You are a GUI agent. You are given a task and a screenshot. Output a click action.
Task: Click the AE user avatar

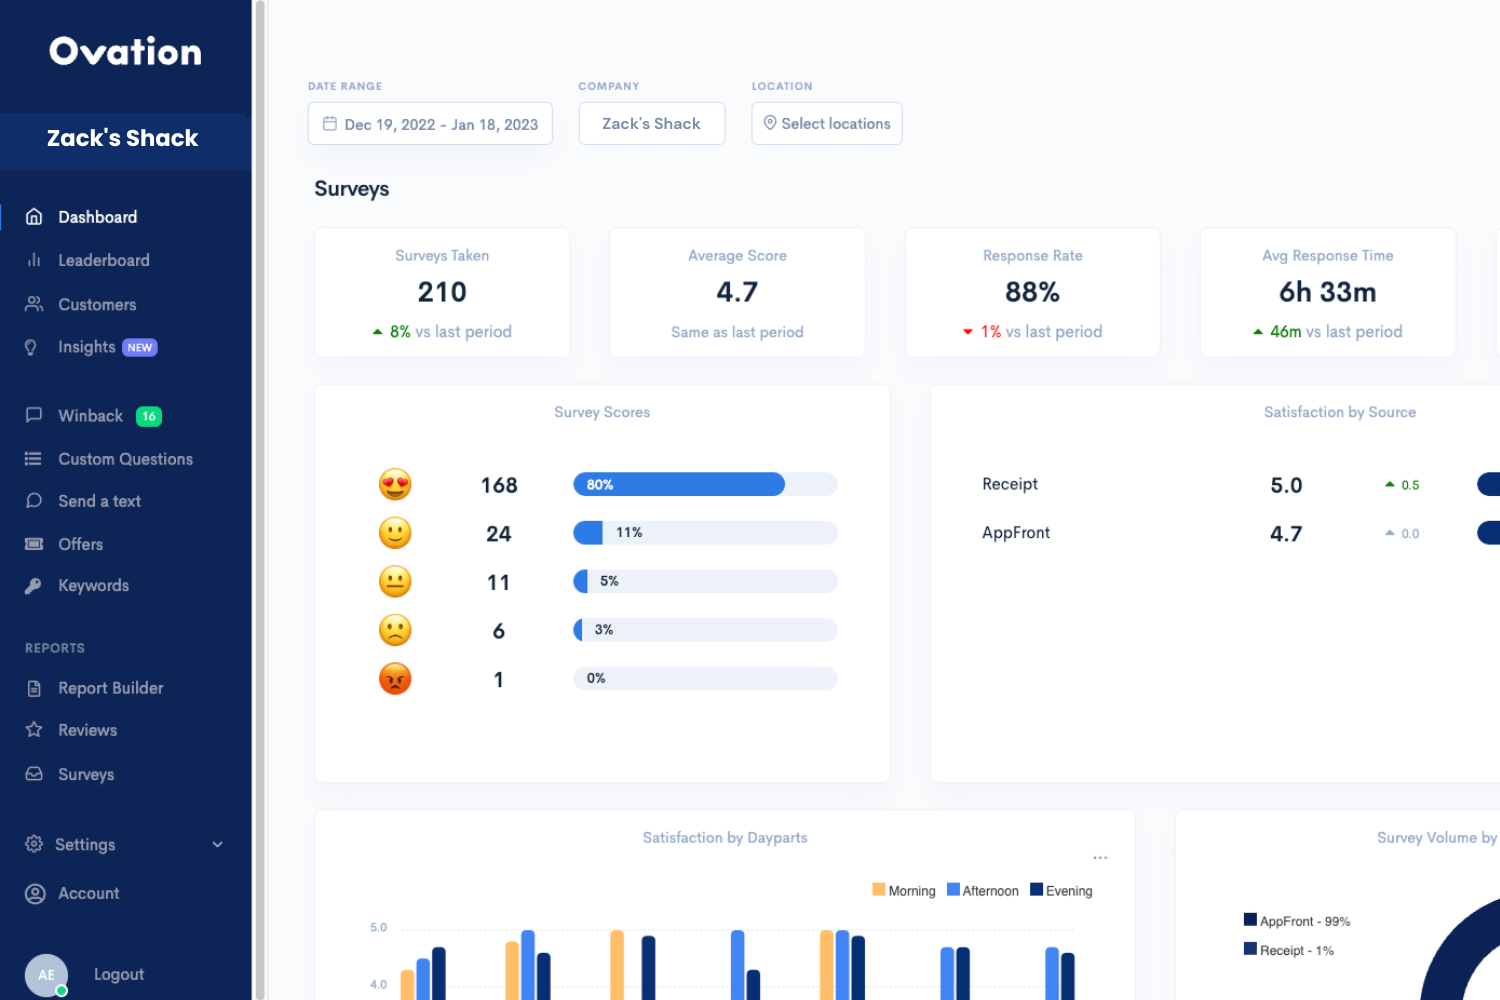tap(46, 975)
